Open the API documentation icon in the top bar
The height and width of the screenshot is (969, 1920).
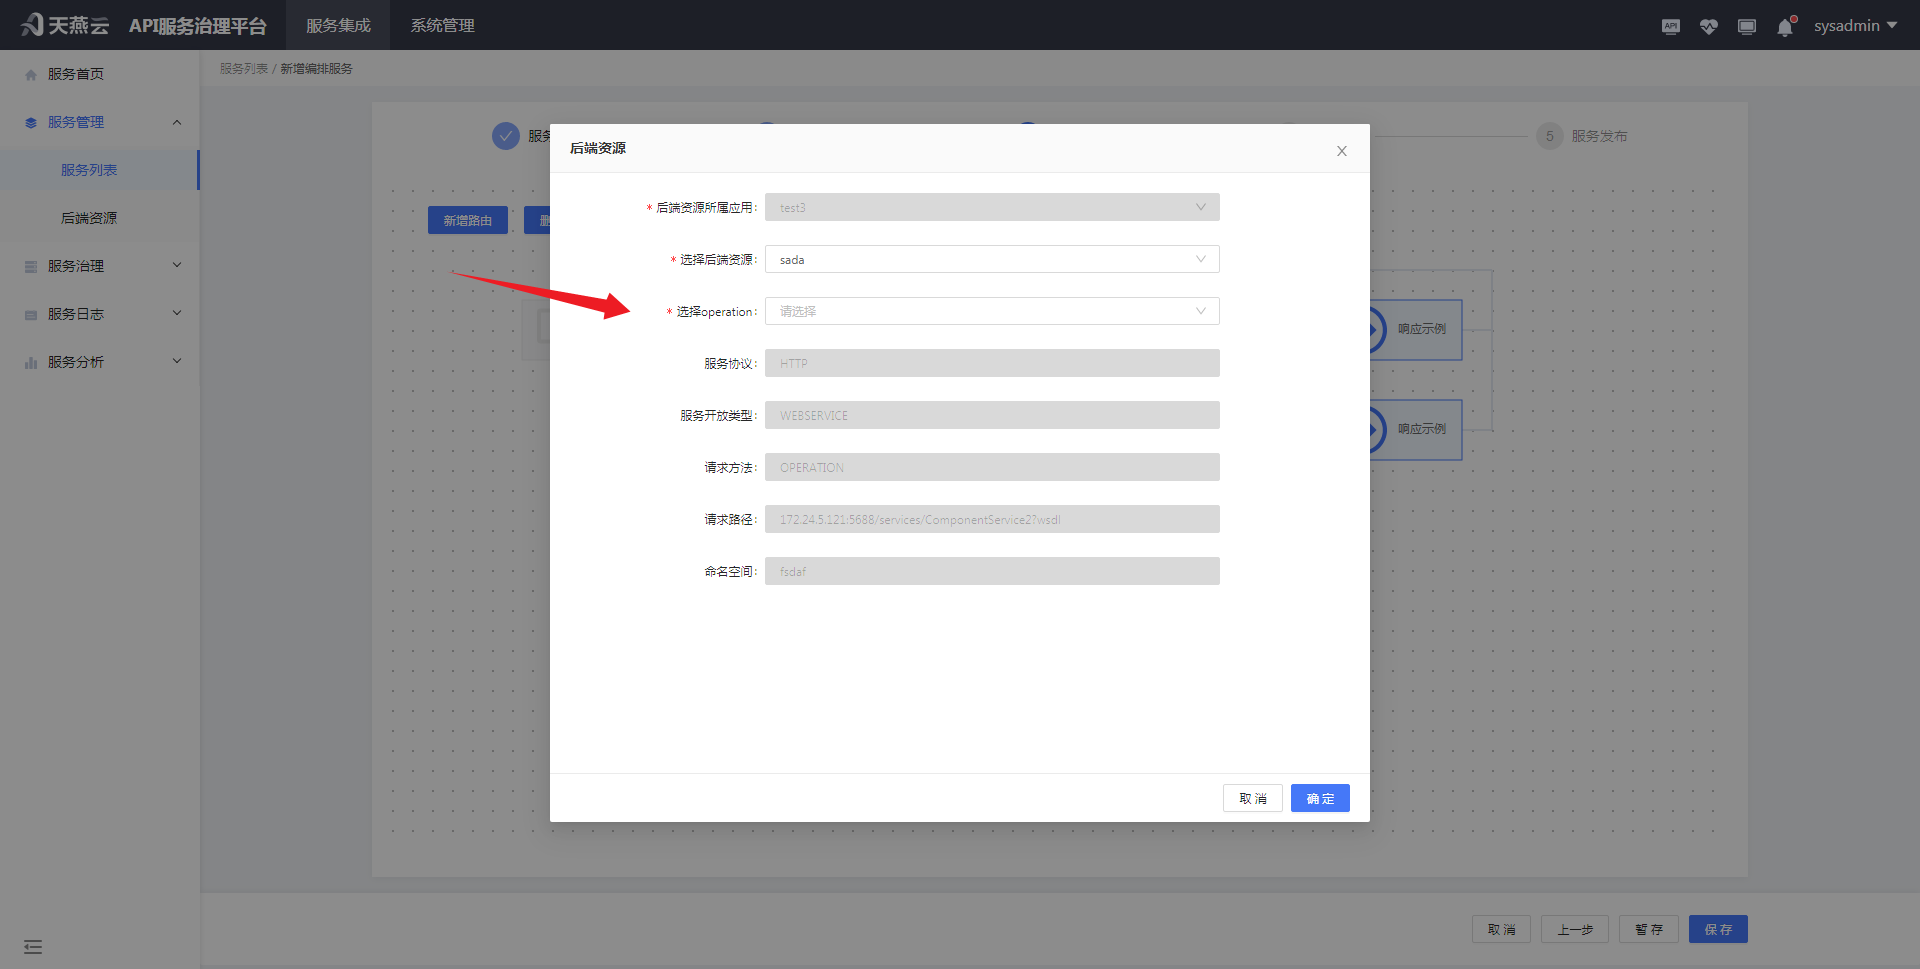[x=1670, y=26]
